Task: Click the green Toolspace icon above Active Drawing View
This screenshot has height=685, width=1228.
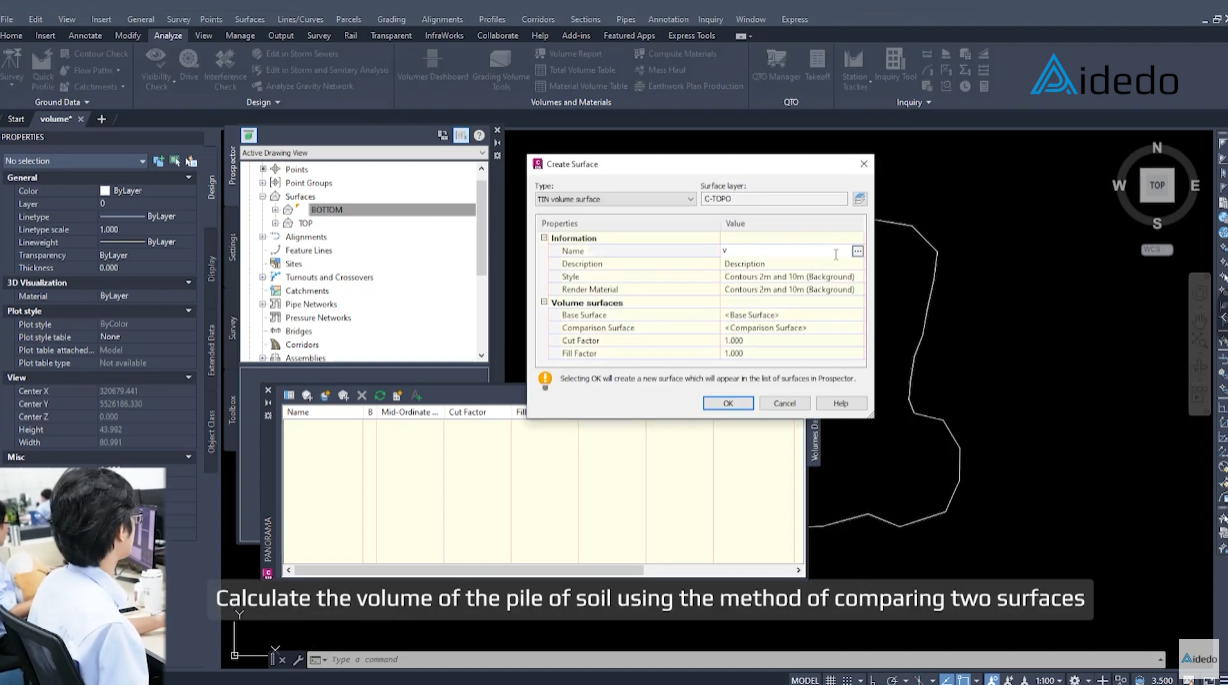Action: pyautogui.click(x=249, y=135)
